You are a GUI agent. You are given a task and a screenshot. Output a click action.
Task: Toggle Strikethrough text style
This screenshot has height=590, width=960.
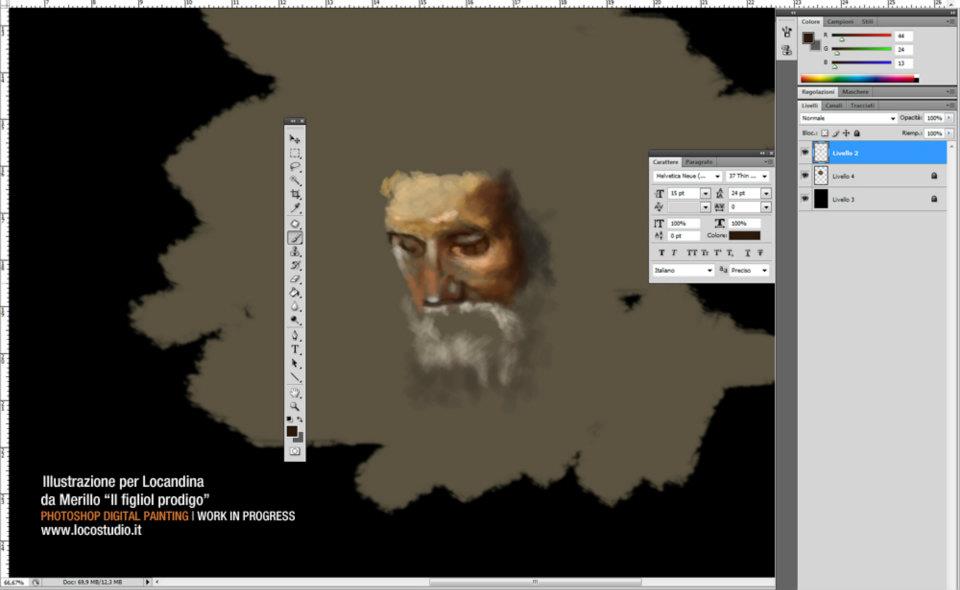pos(760,252)
